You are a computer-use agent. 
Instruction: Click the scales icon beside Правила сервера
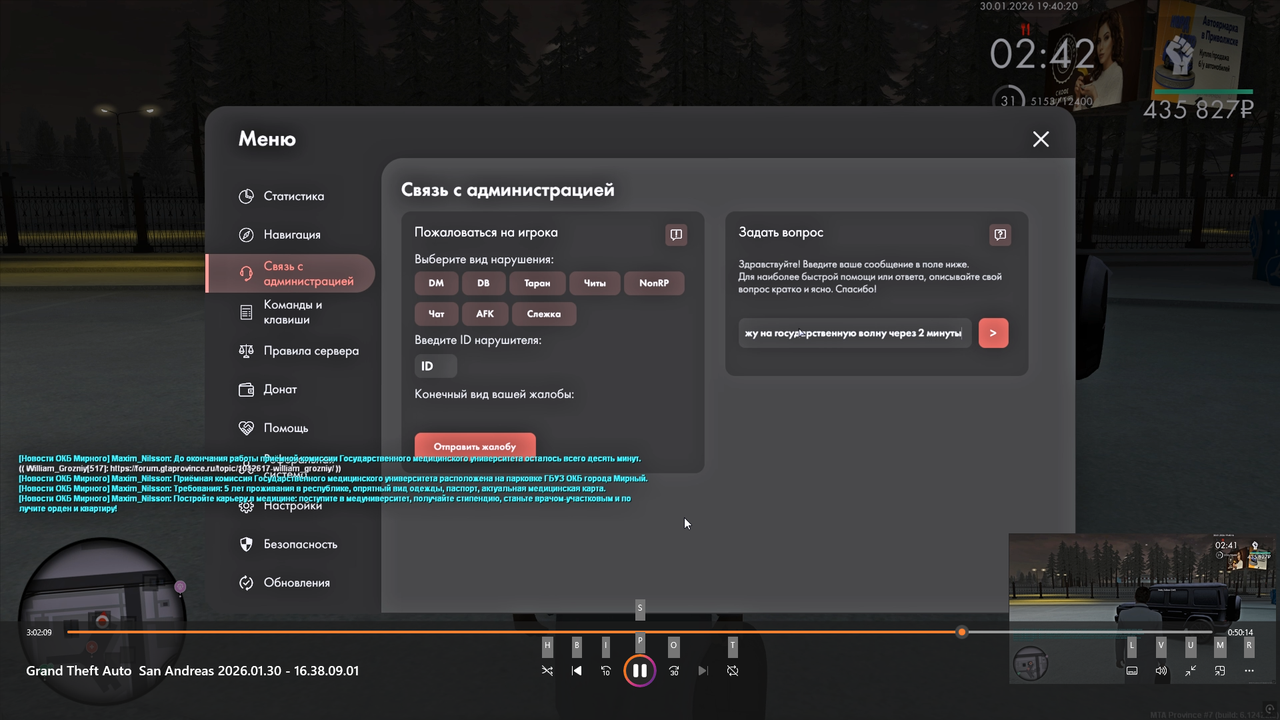click(x=246, y=351)
